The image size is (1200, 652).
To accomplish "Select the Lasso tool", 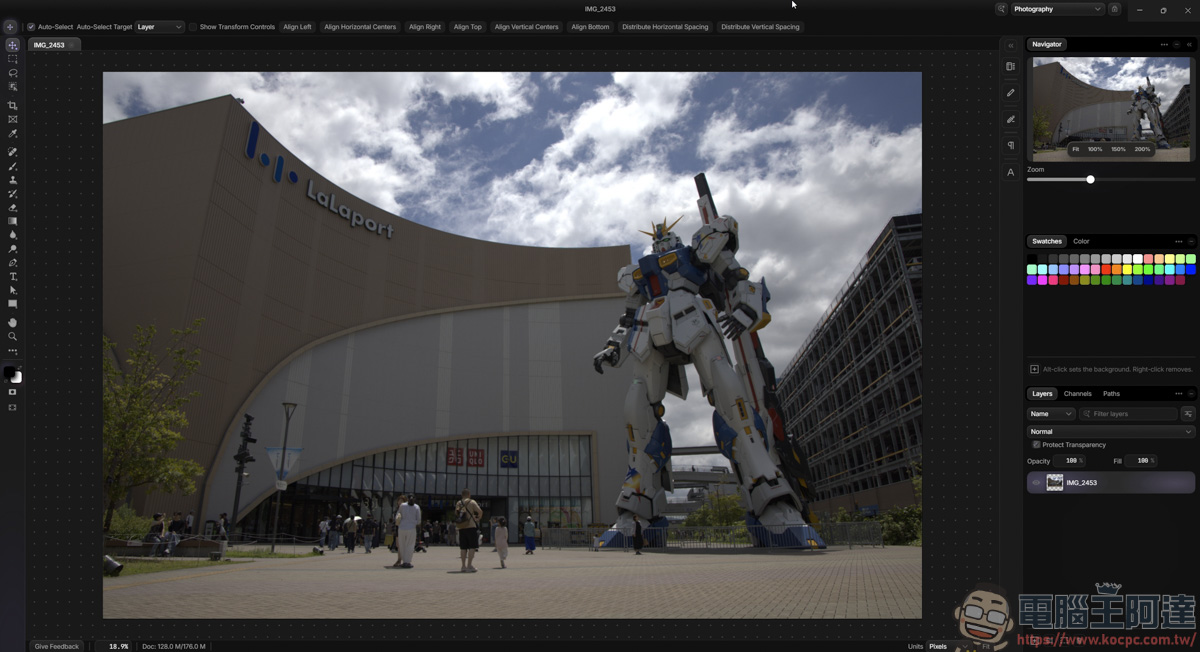I will pos(13,73).
